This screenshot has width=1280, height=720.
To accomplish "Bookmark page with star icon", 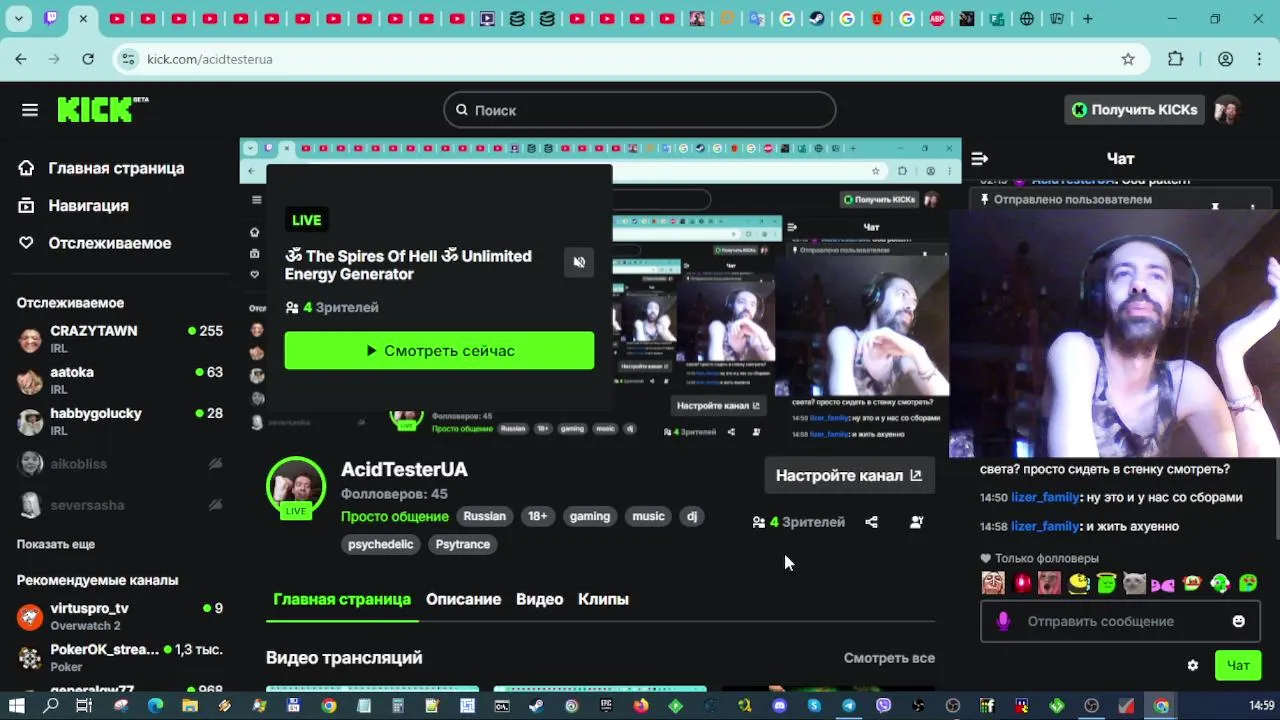I will pos(1128,59).
